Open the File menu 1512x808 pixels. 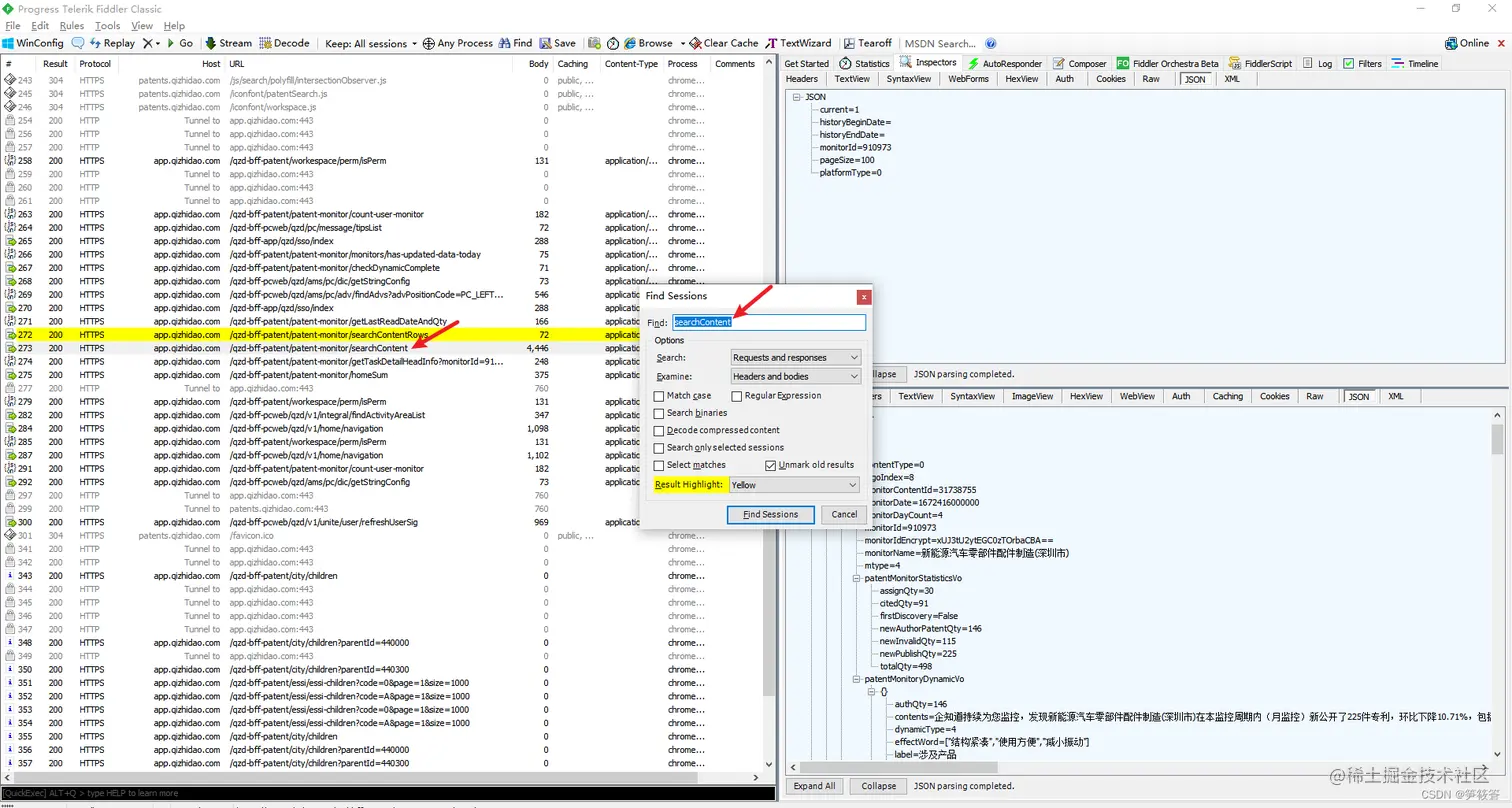(x=13, y=25)
